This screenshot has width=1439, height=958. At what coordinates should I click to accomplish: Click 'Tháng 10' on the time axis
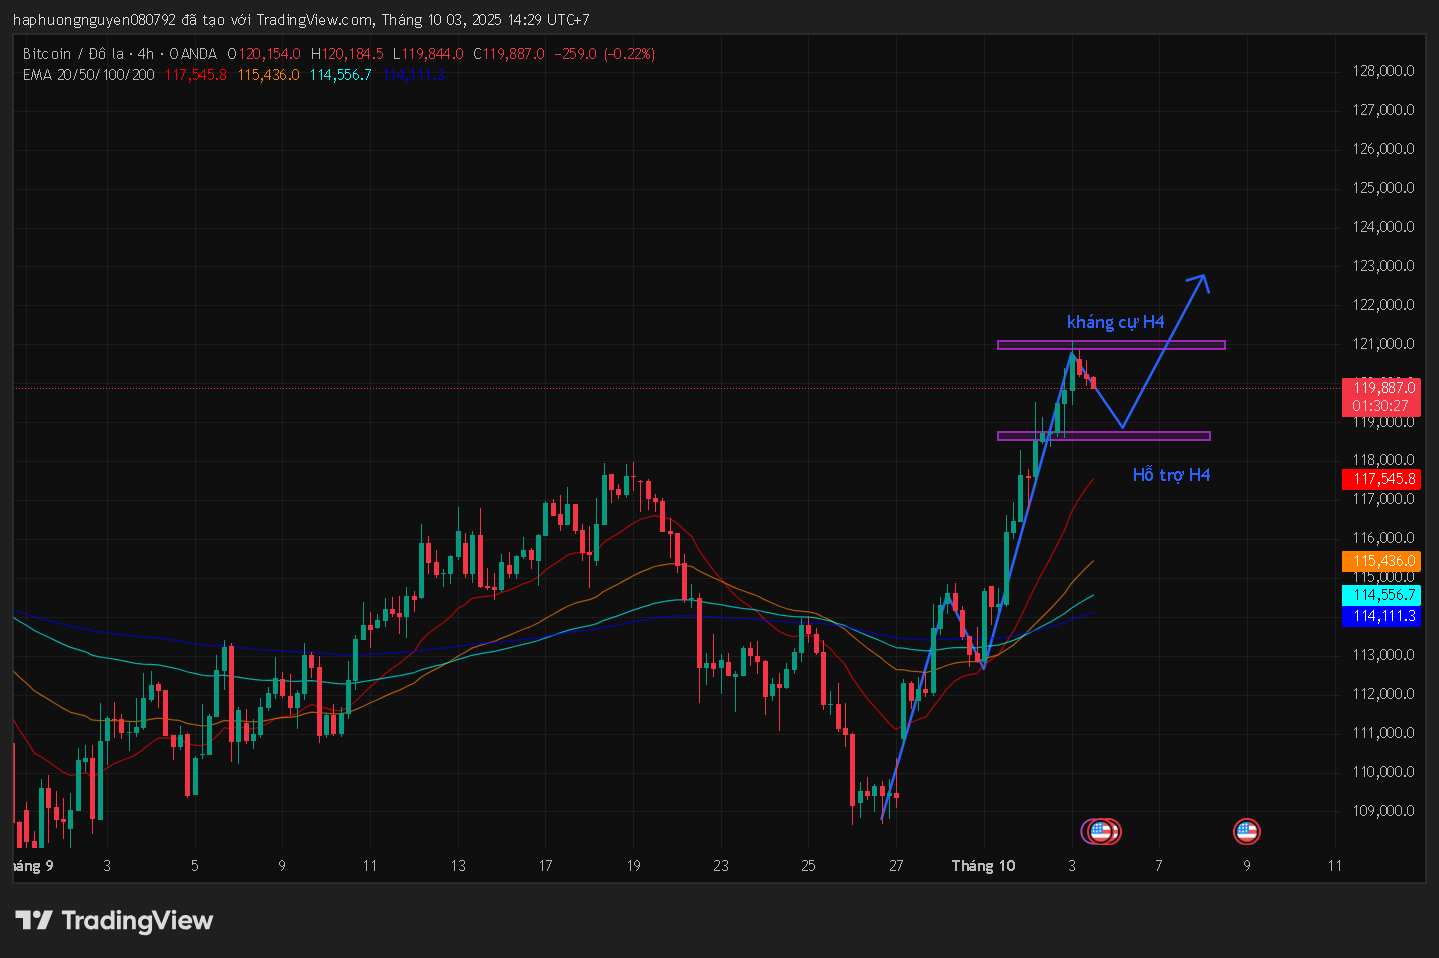tap(983, 866)
